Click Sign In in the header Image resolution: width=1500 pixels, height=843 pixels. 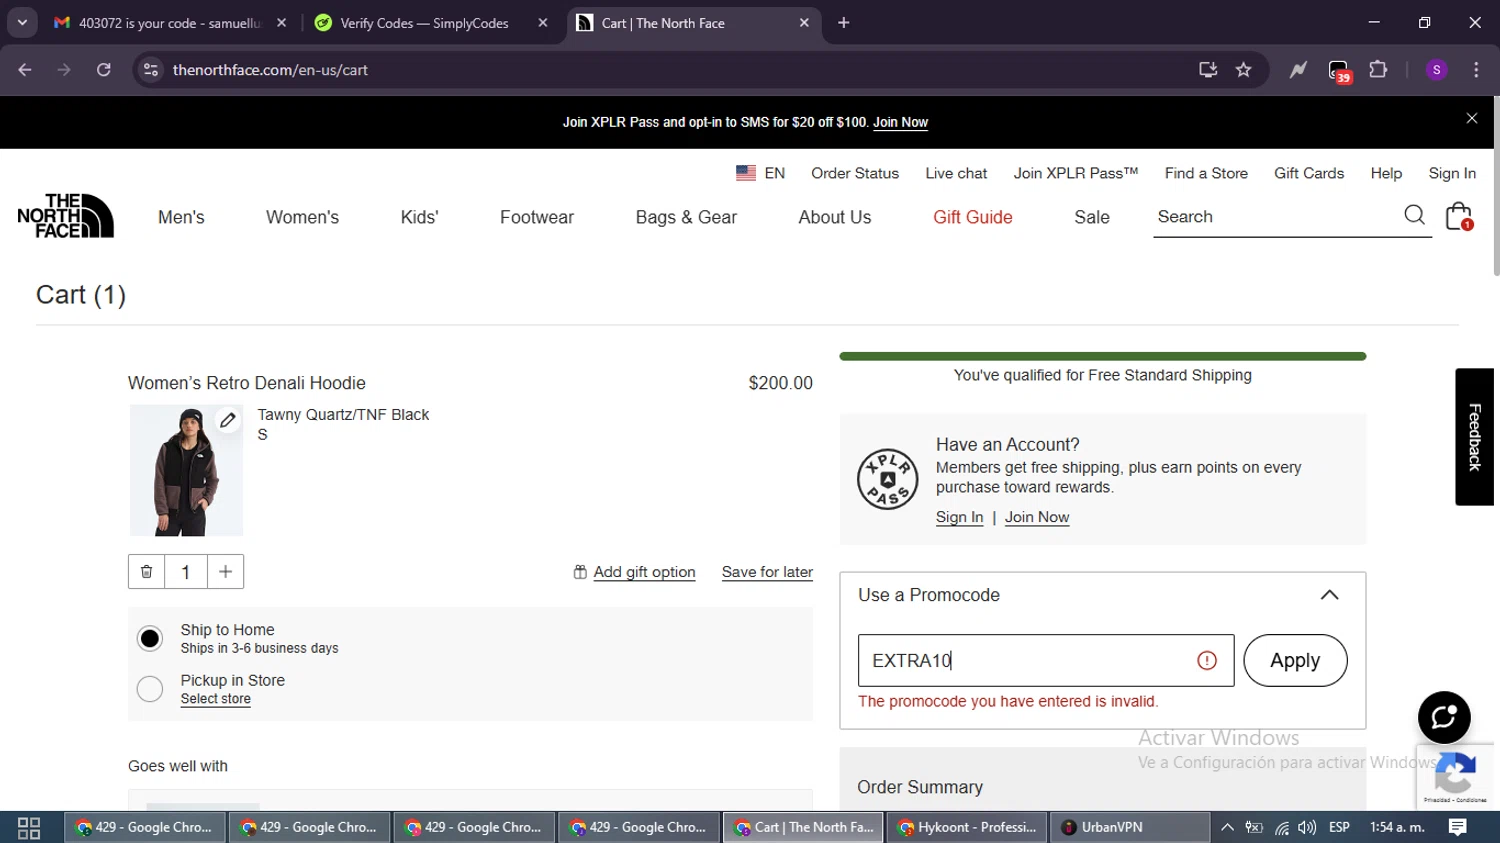coord(1452,173)
